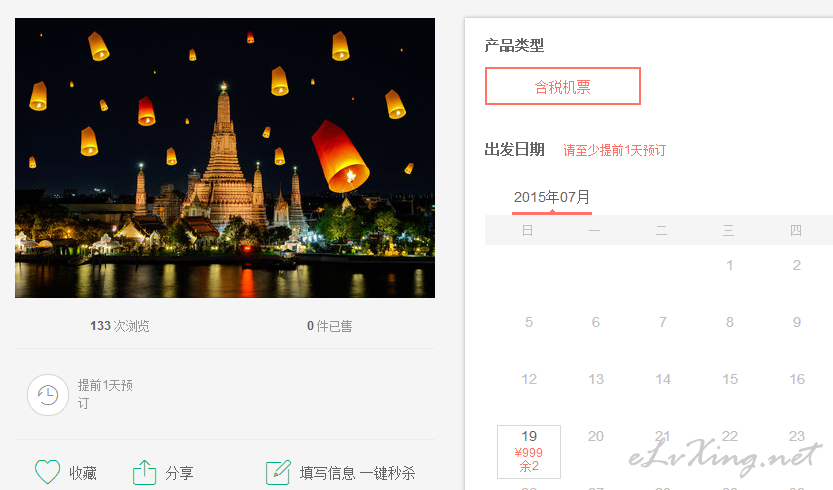Click the clock advance-booking icon
The image size is (833, 490).
click(x=48, y=395)
